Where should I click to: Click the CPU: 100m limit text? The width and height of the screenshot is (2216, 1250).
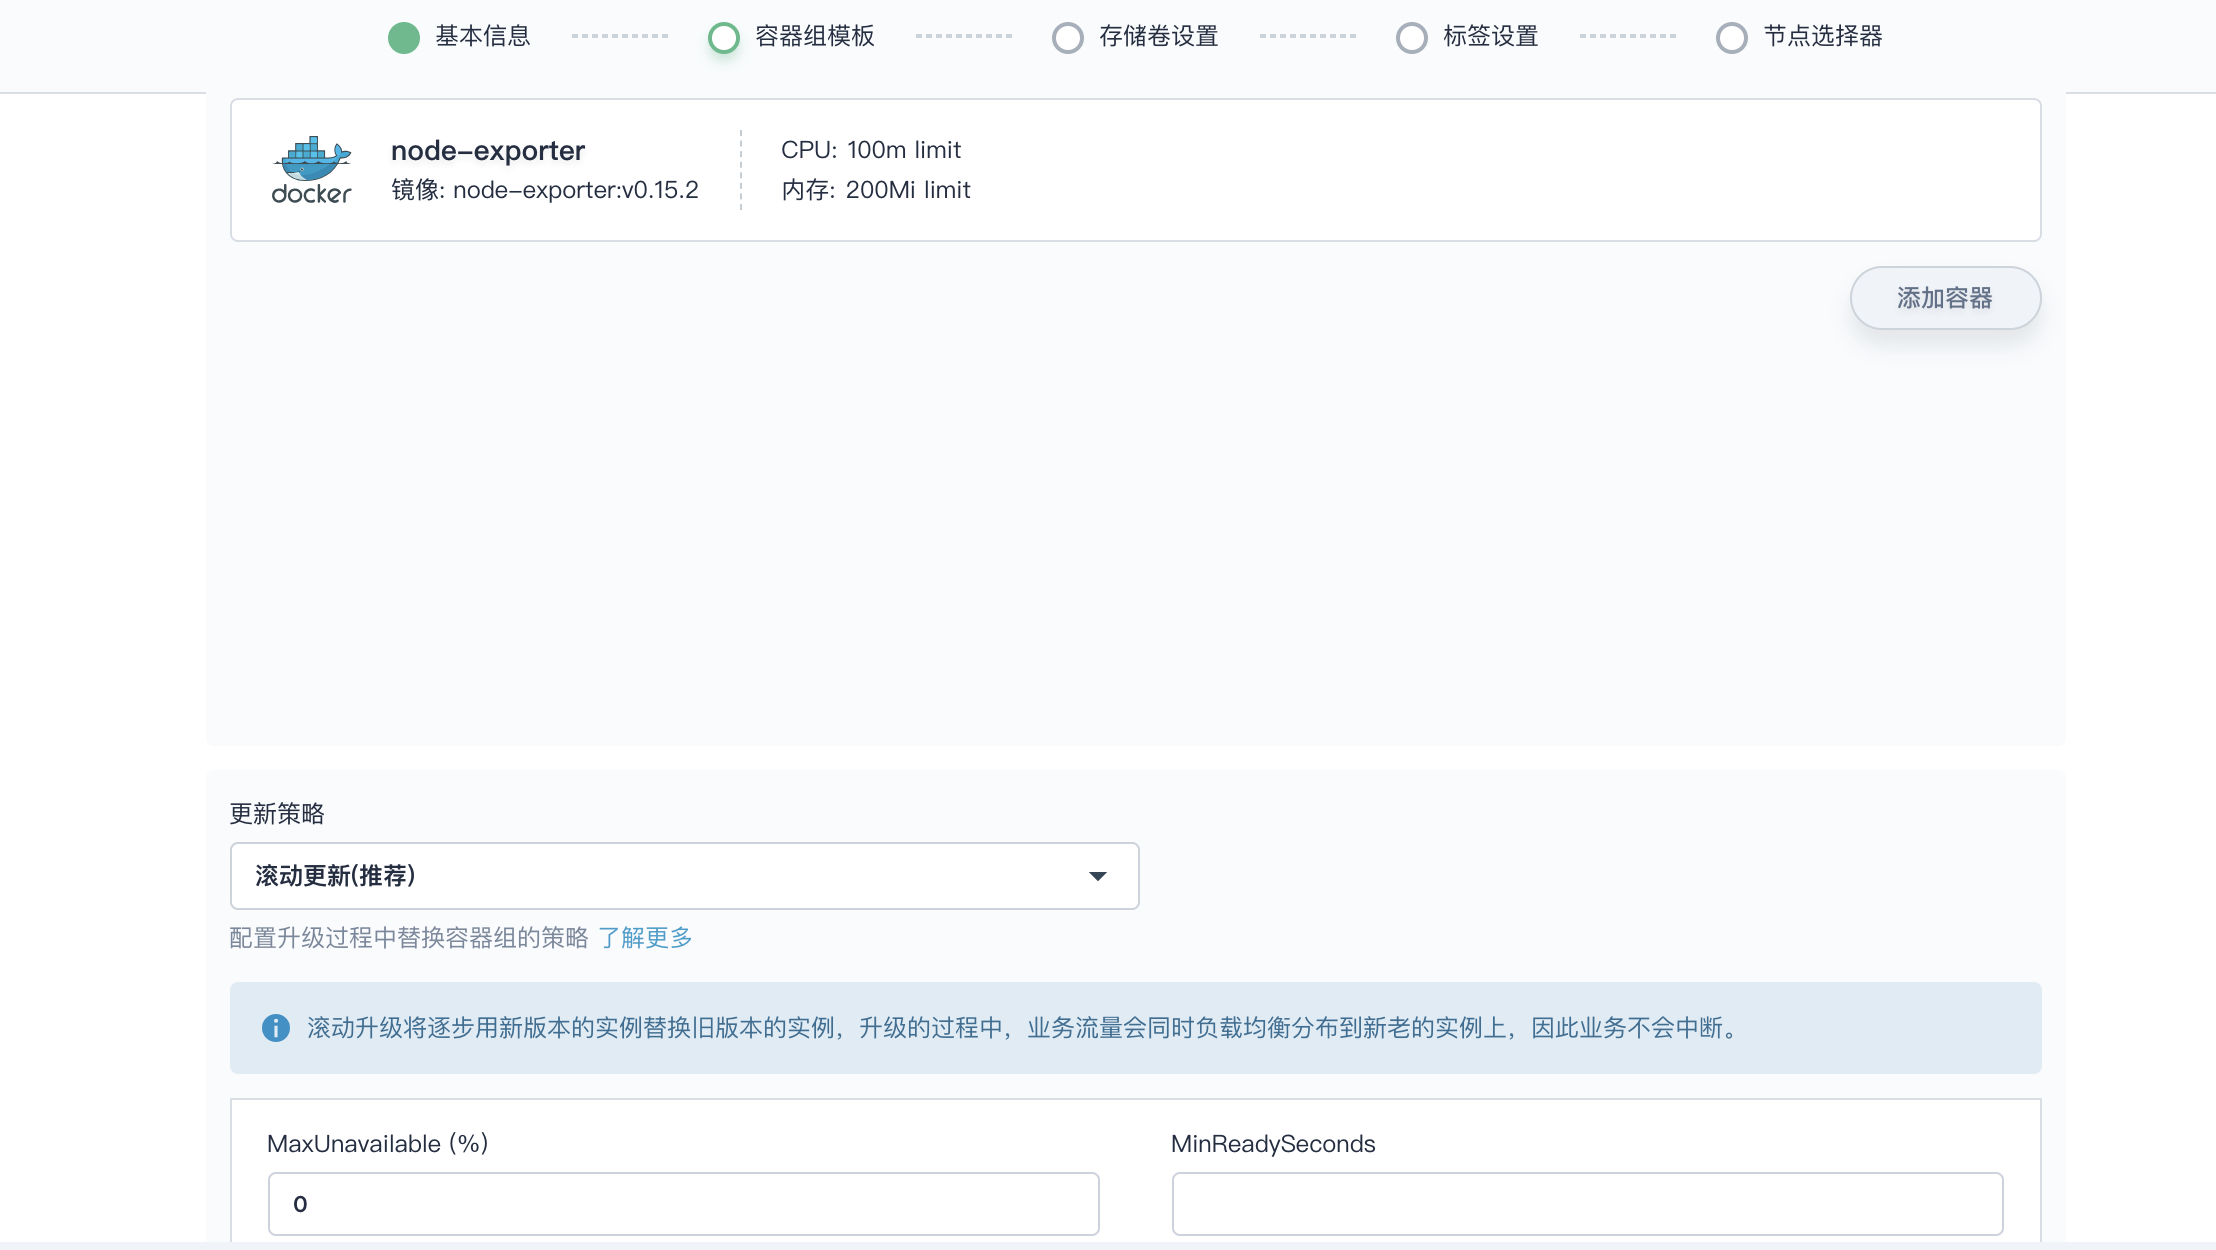click(871, 150)
